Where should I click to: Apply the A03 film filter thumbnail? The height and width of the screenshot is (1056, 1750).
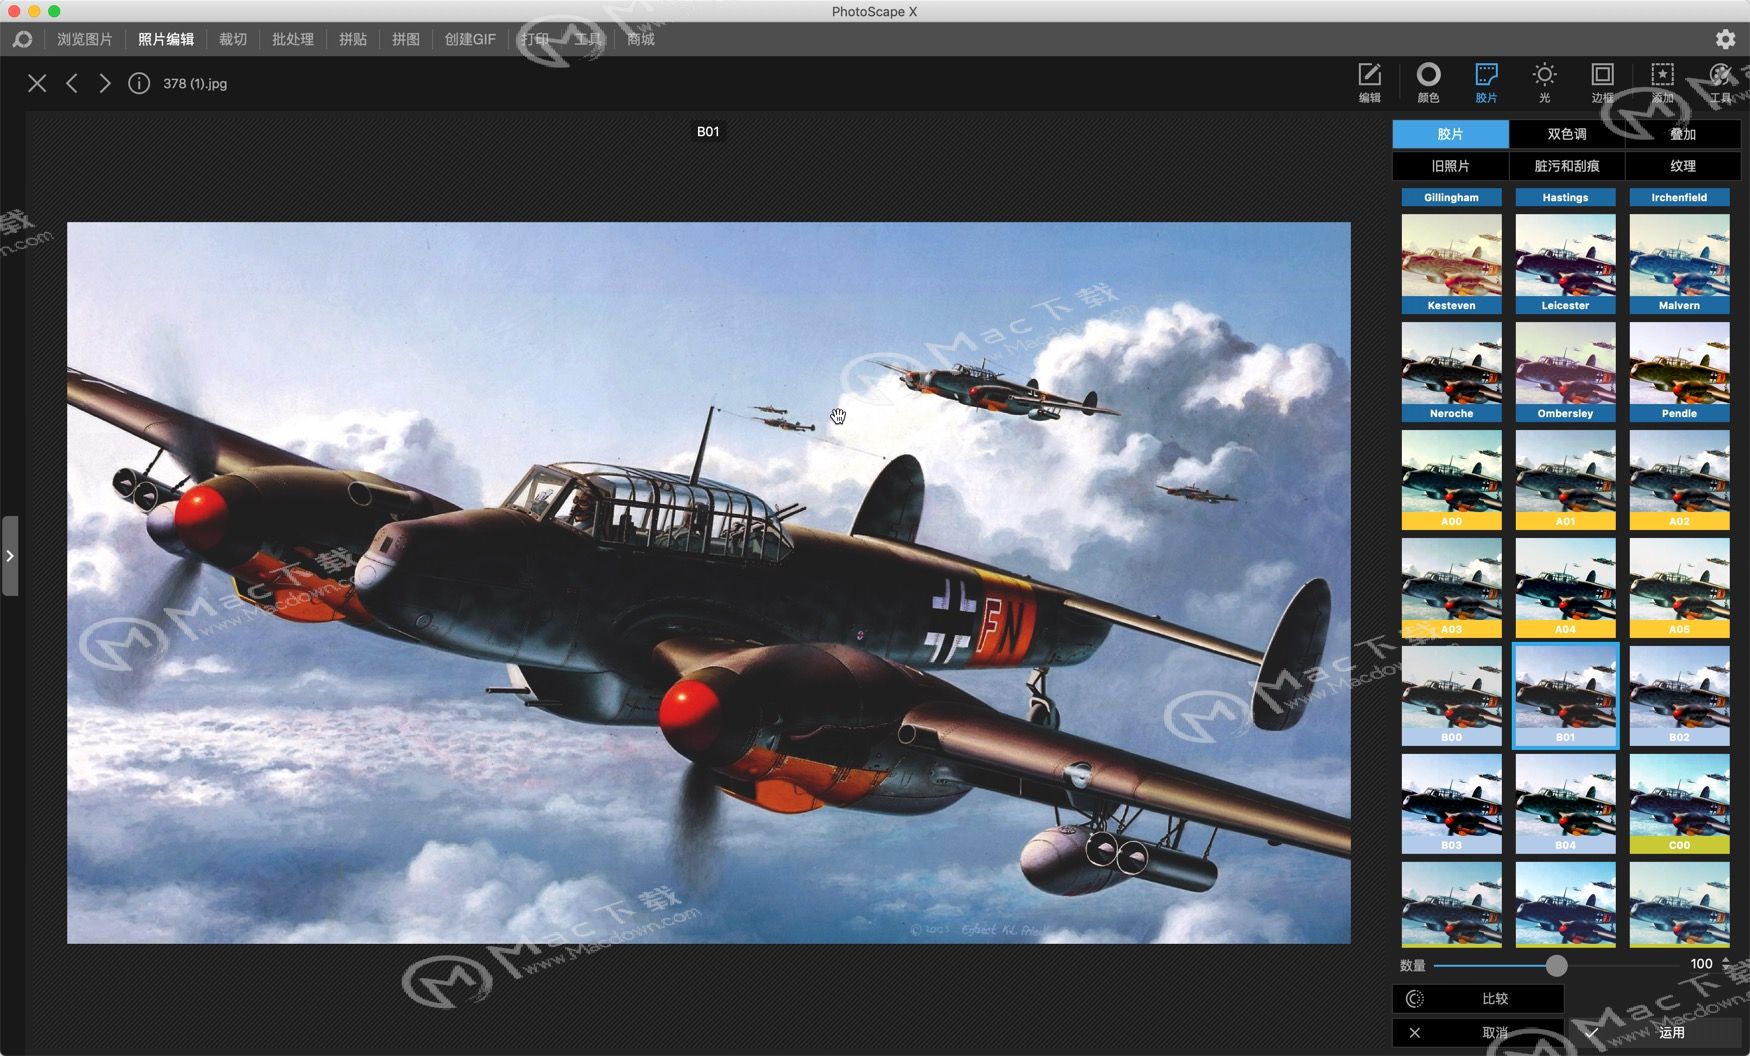(x=1451, y=588)
